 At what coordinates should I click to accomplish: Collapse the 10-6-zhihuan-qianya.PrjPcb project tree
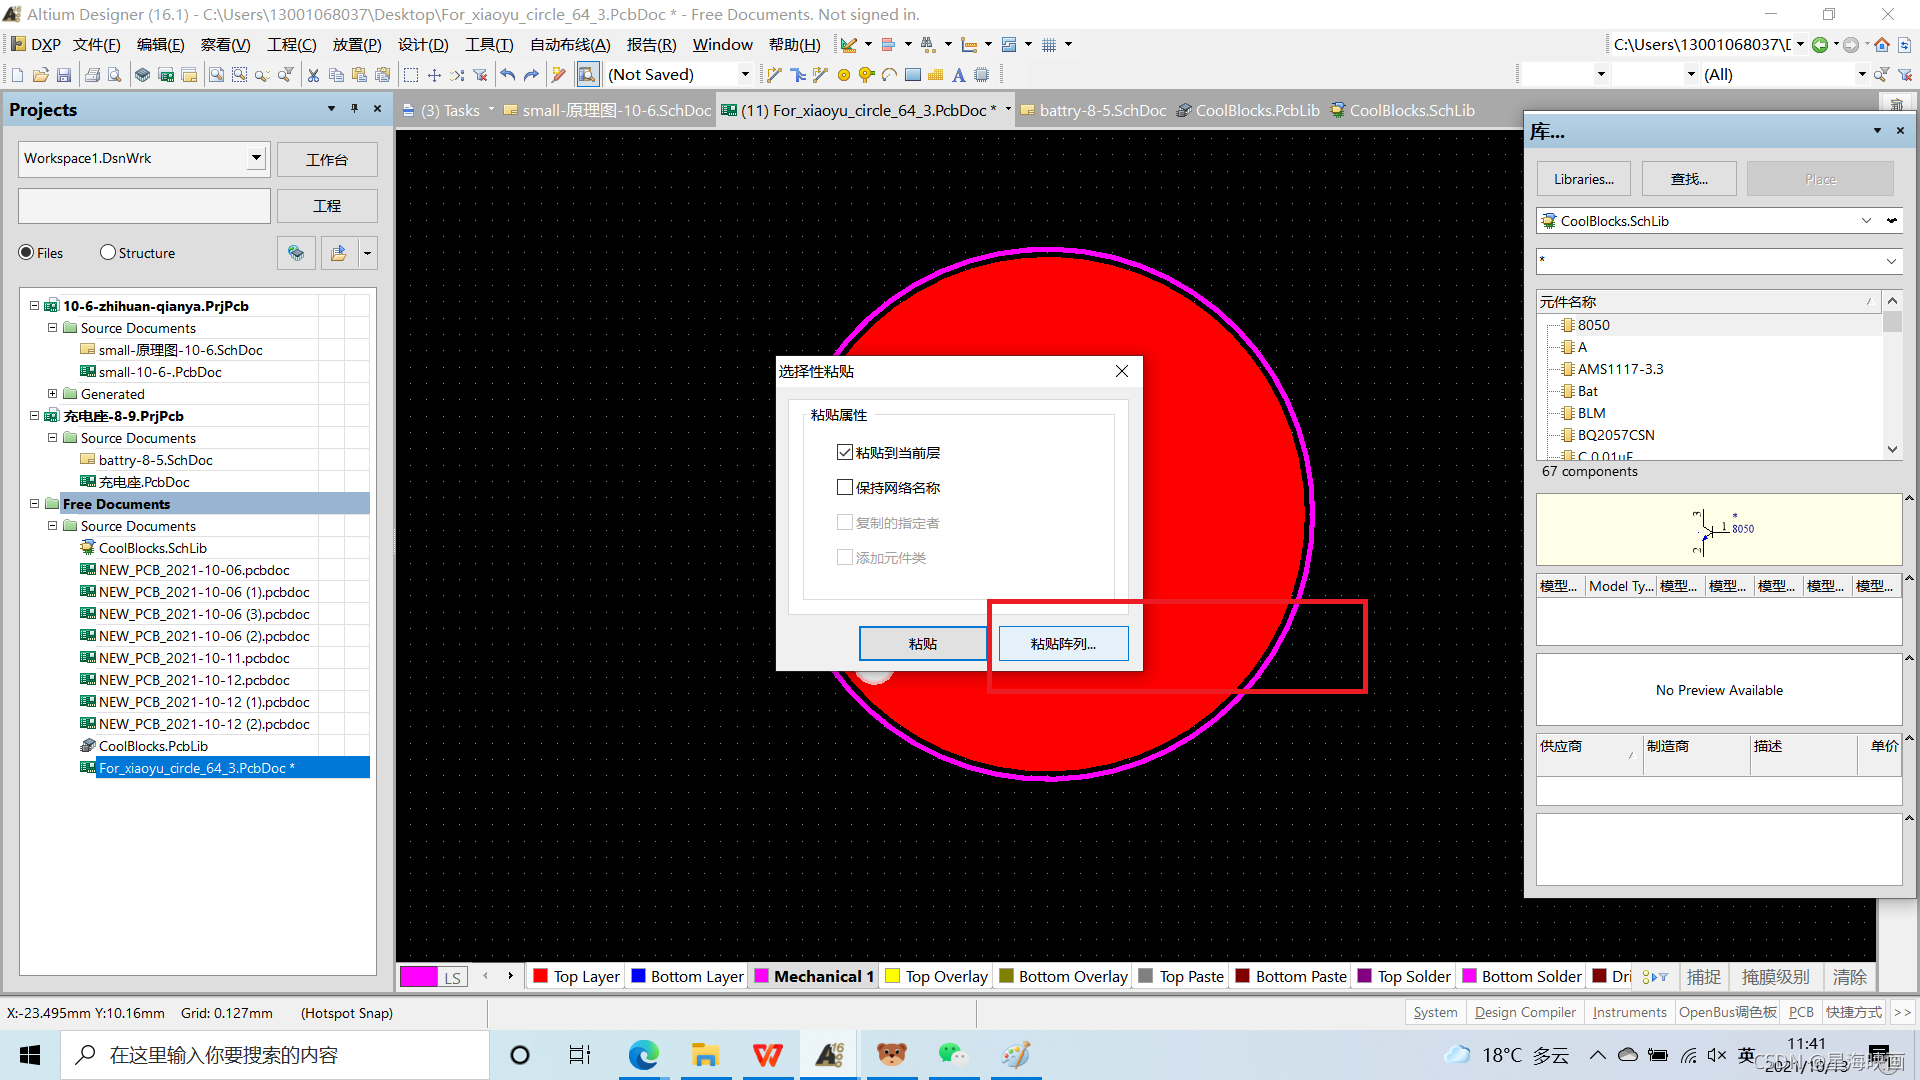pos(34,306)
